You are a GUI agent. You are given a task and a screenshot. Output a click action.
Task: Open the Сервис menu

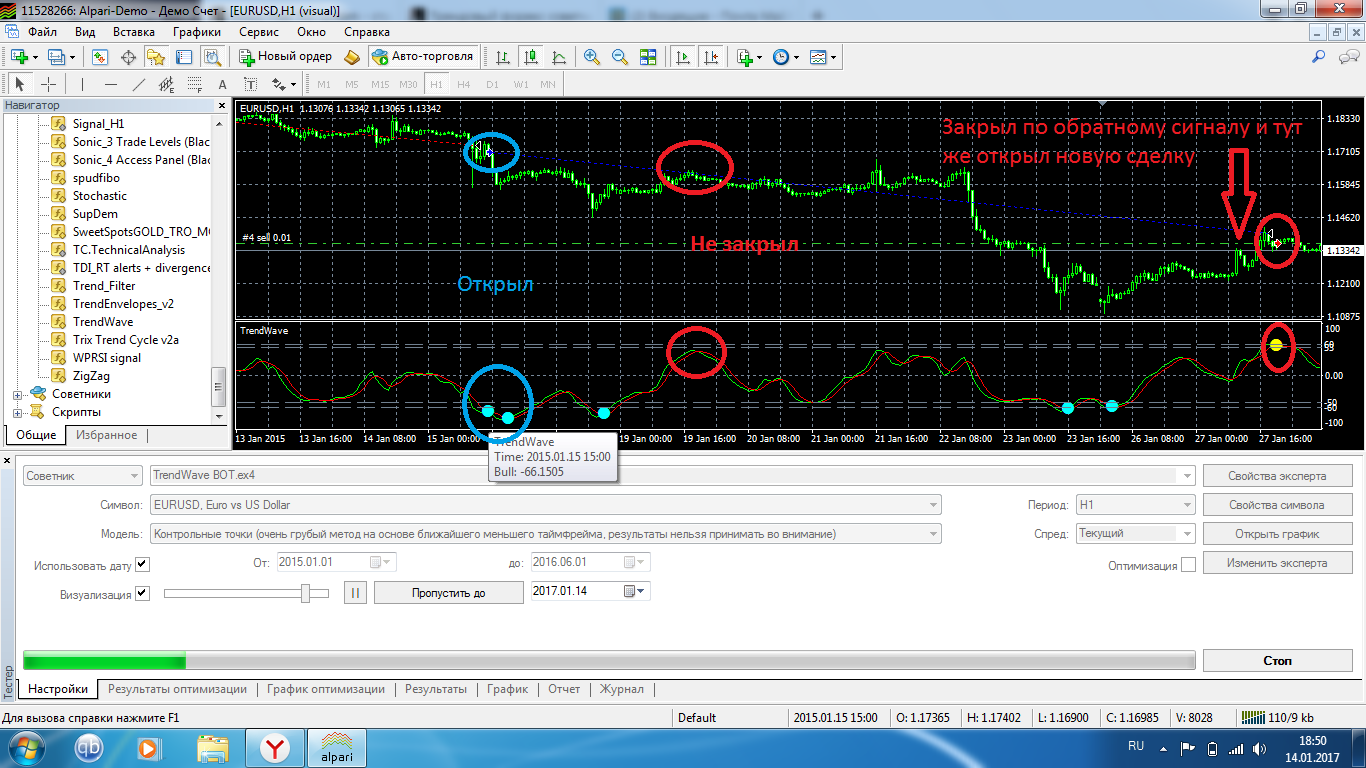259,31
